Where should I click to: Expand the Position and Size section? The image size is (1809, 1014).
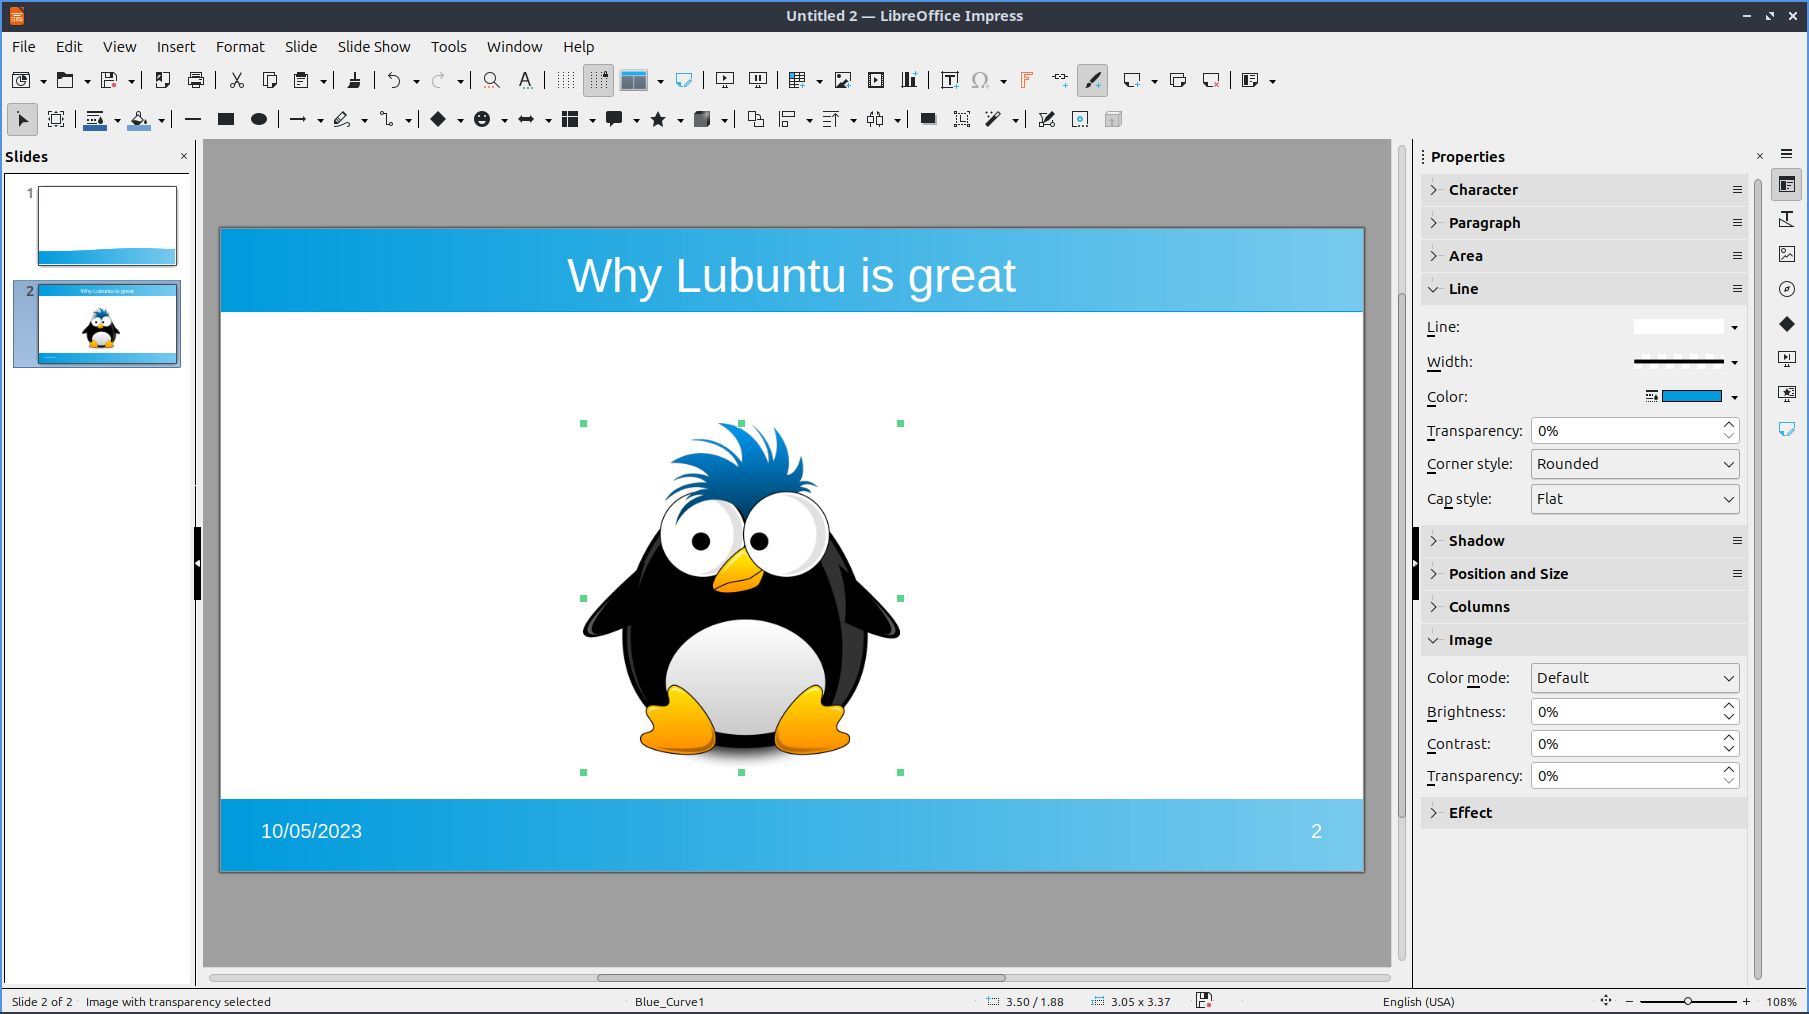click(x=1508, y=574)
